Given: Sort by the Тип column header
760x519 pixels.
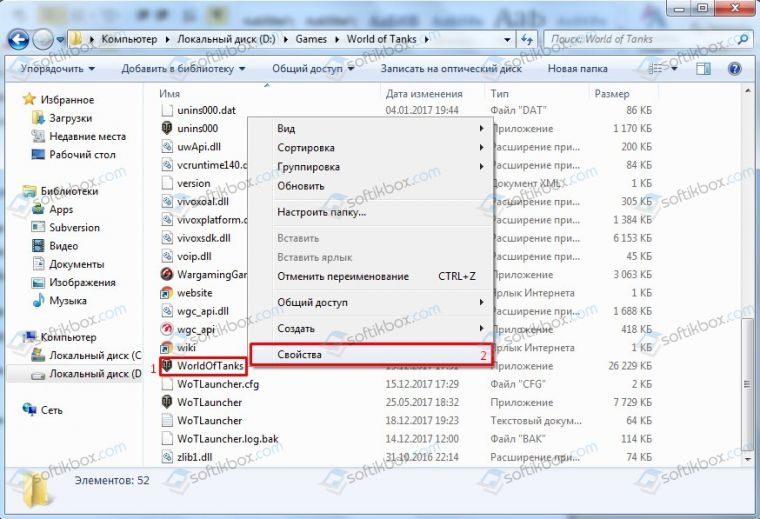Looking at the screenshot, I should click(x=499, y=94).
